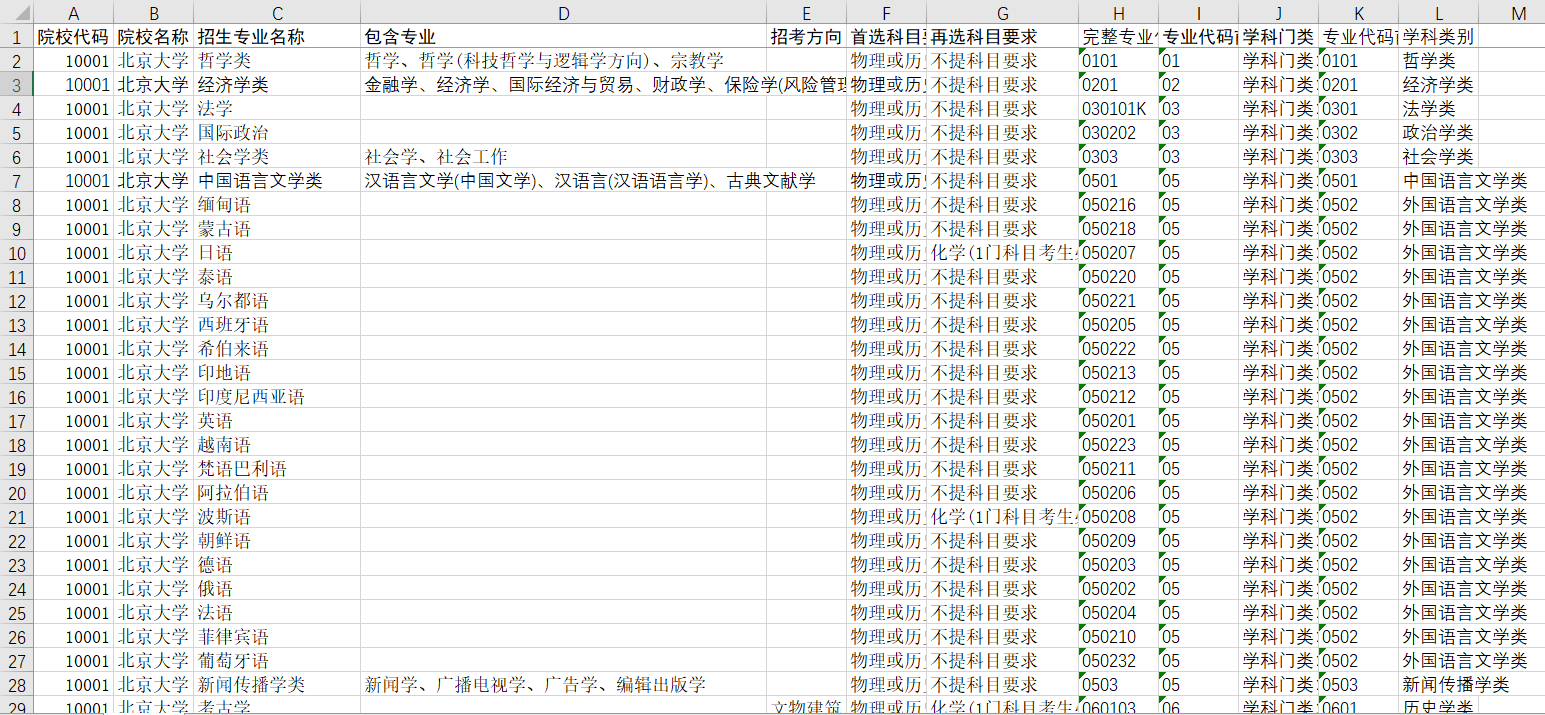The height and width of the screenshot is (715, 1545).
Task: Select the 中国语言文学类 cell in column C
Action: [x=277, y=181]
